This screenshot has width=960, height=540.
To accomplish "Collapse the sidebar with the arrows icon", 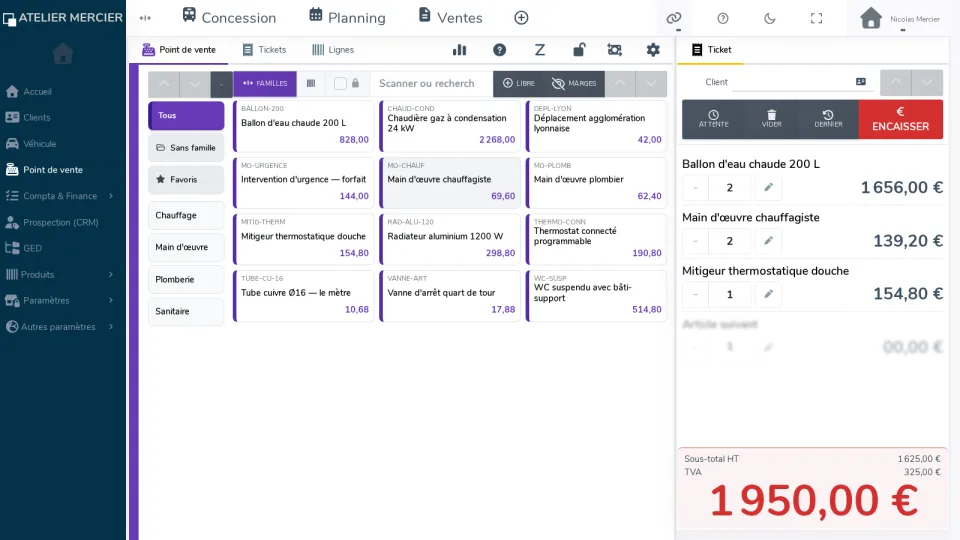I will (145, 18).
